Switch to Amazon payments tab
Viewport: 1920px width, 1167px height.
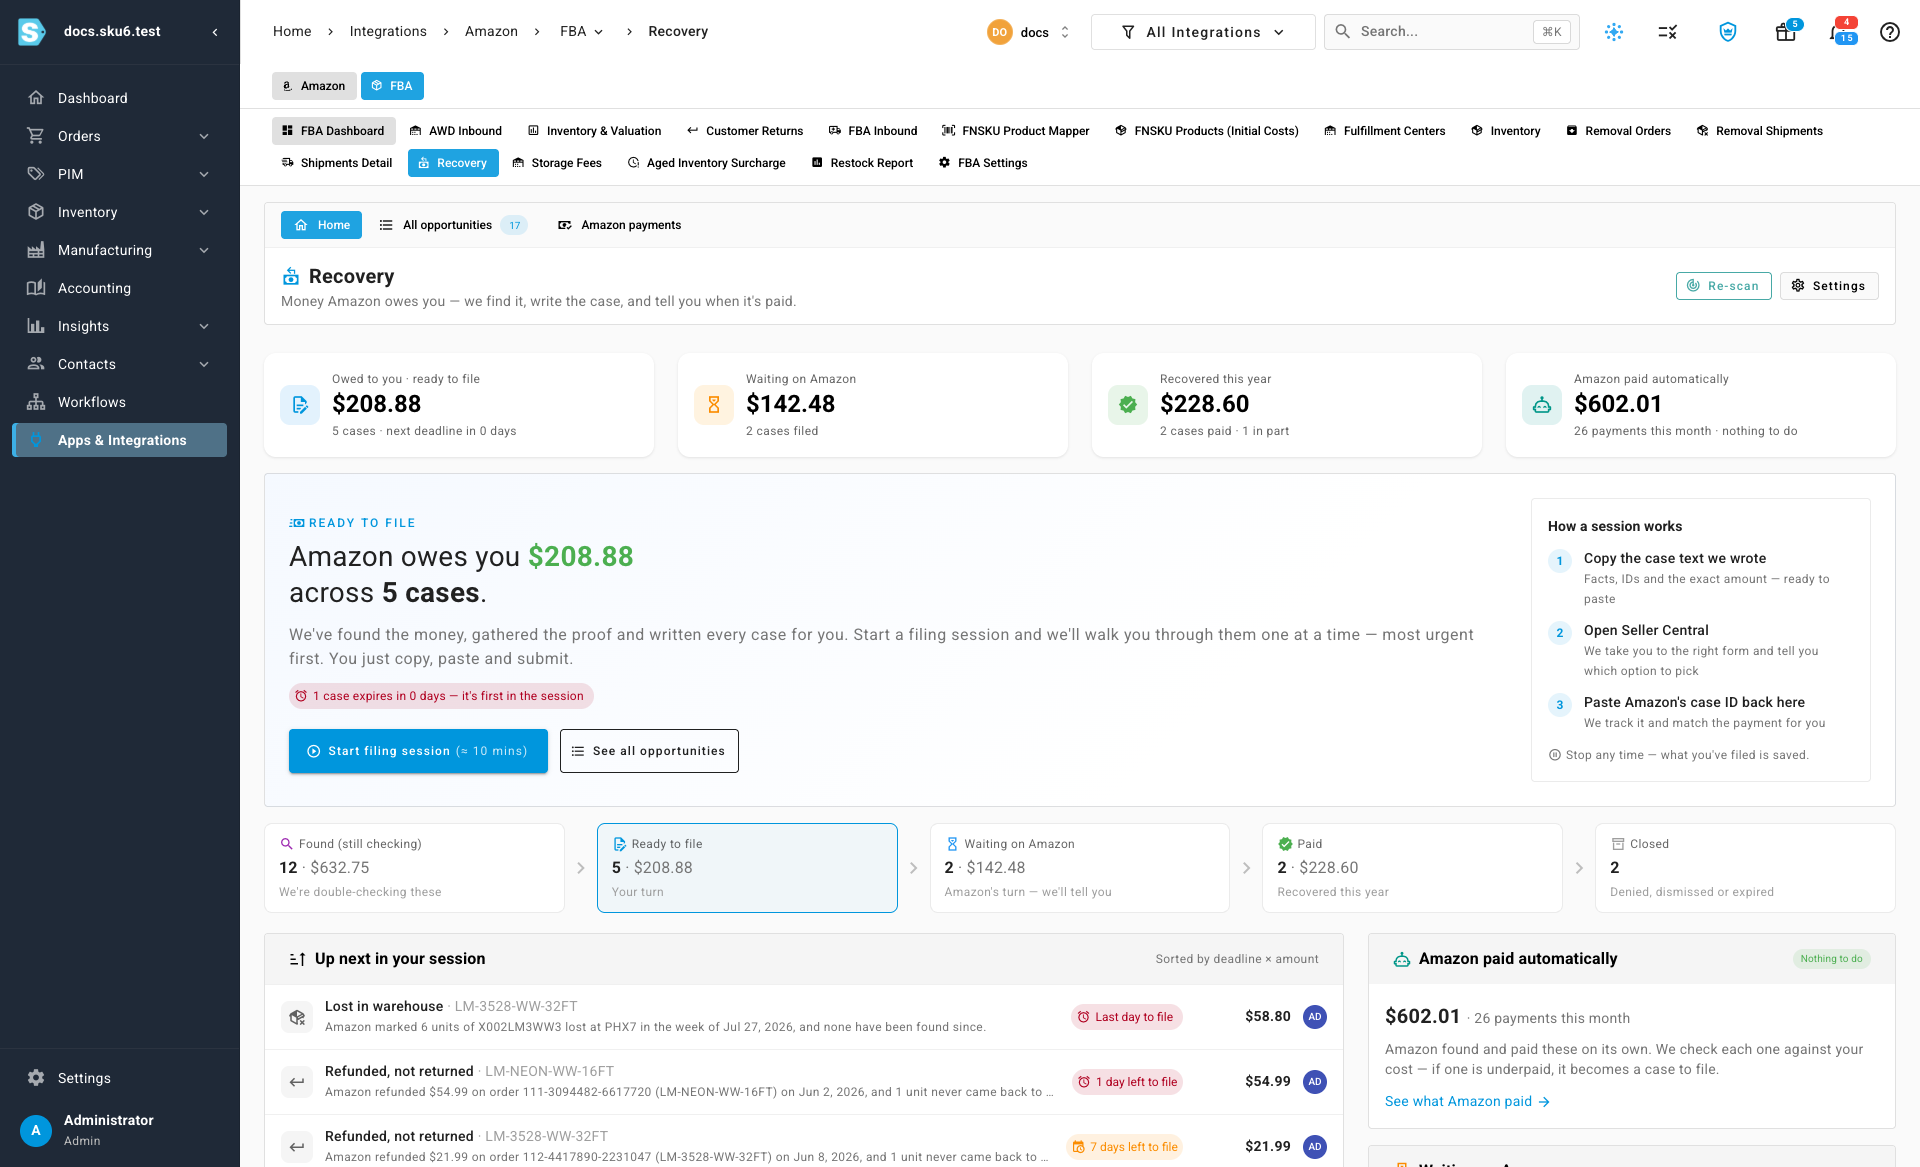(620, 225)
